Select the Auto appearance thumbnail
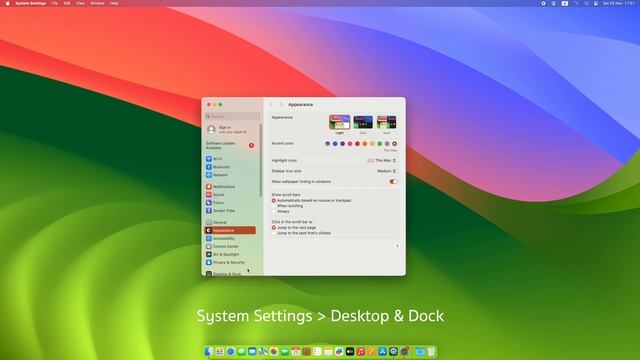The width and height of the screenshot is (640, 360). click(386, 122)
